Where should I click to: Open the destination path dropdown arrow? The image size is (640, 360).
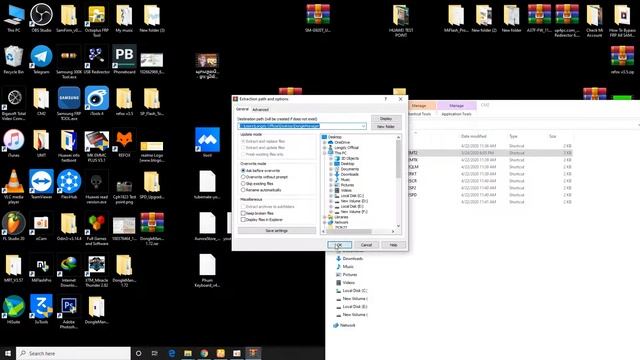pyautogui.click(x=363, y=126)
